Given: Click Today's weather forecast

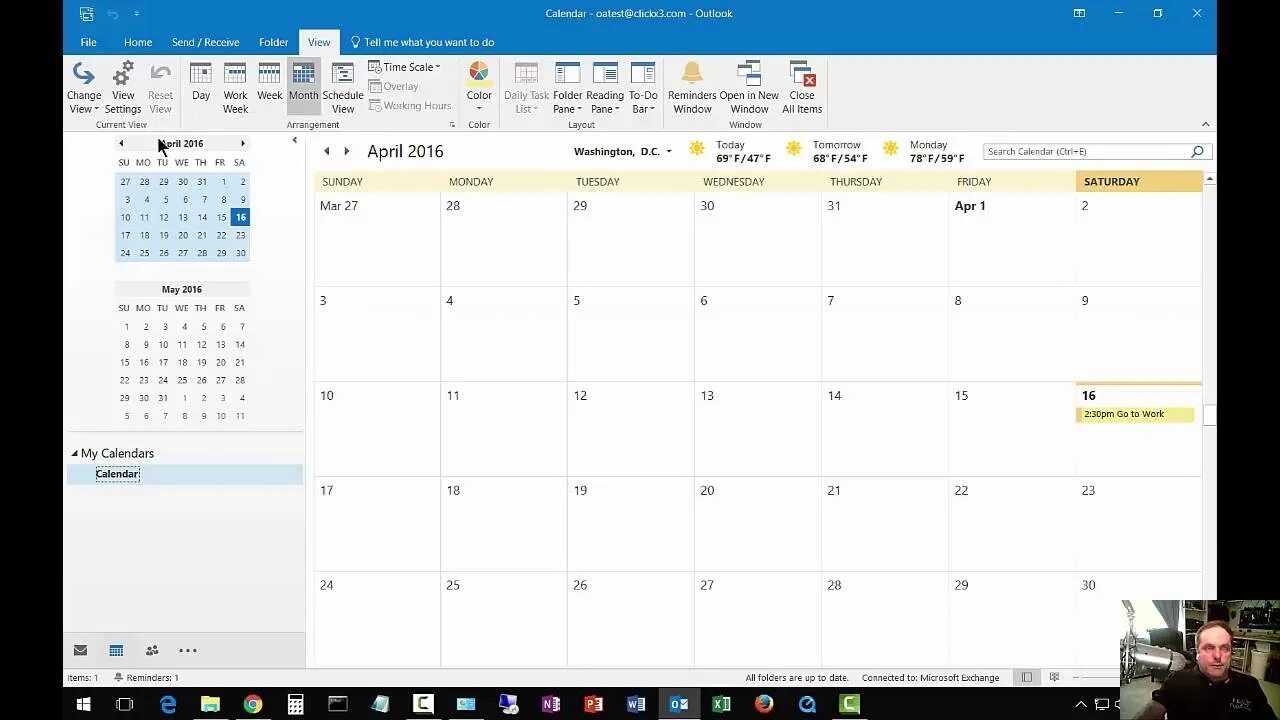Looking at the screenshot, I should coord(730,151).
